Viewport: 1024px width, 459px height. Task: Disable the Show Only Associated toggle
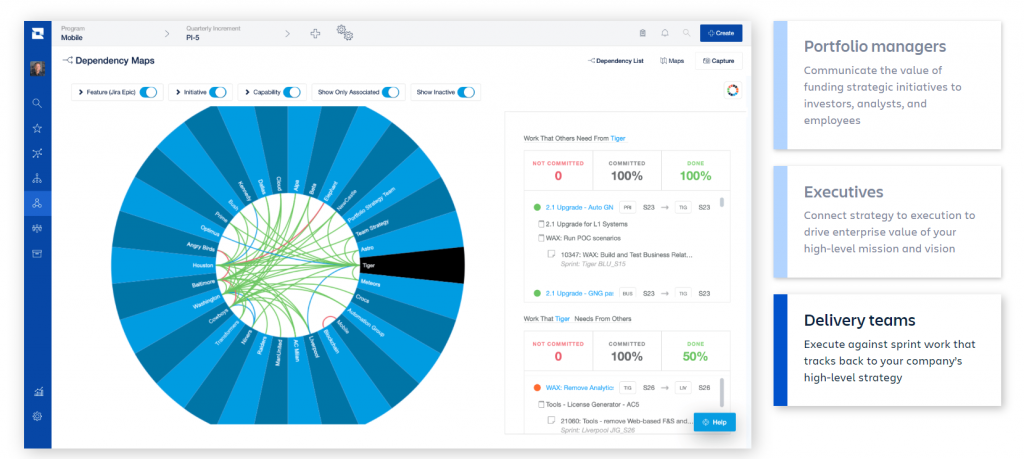[390, 92]
